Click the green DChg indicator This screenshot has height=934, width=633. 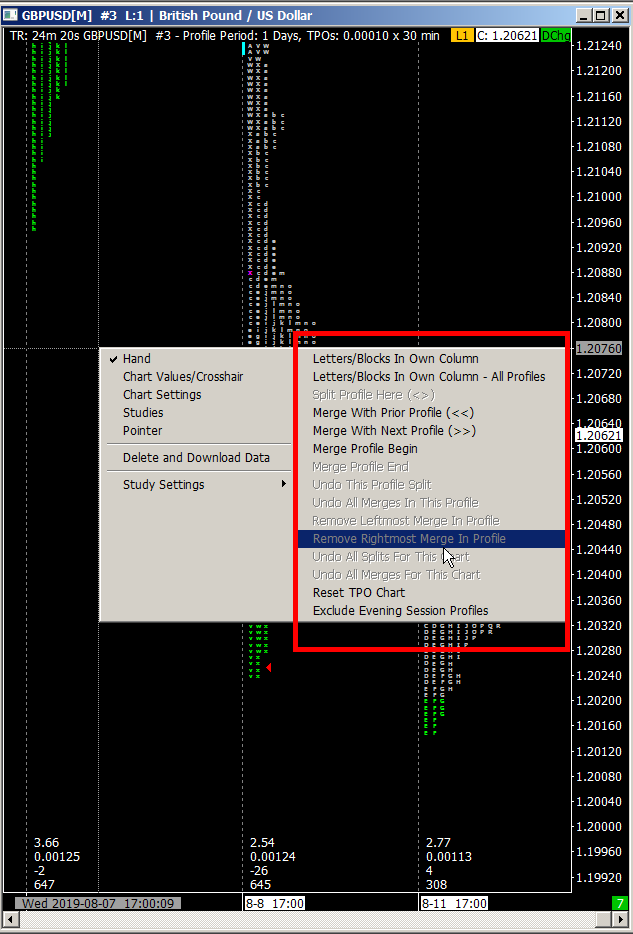[555, 36]
